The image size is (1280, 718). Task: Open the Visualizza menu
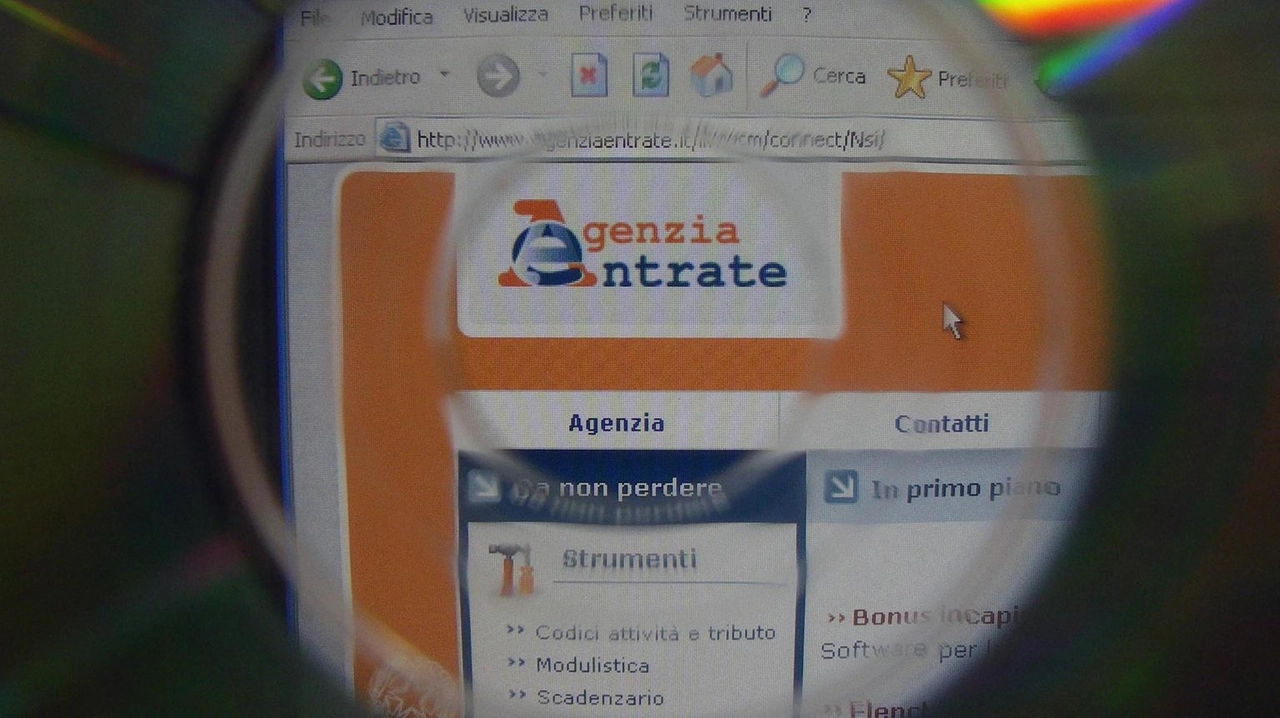(x=506, y=15)
